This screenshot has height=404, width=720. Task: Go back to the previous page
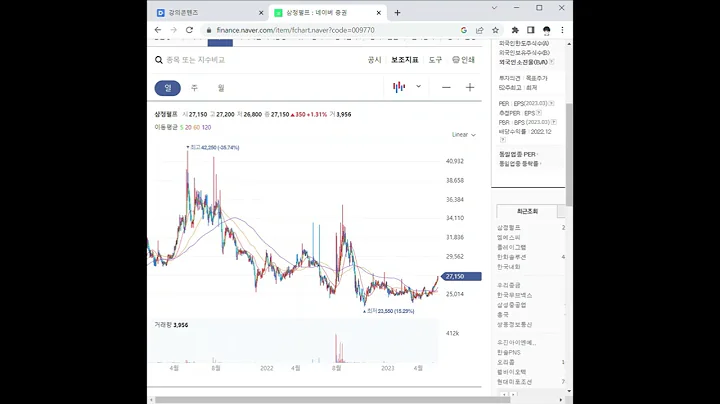click(158, 30)
